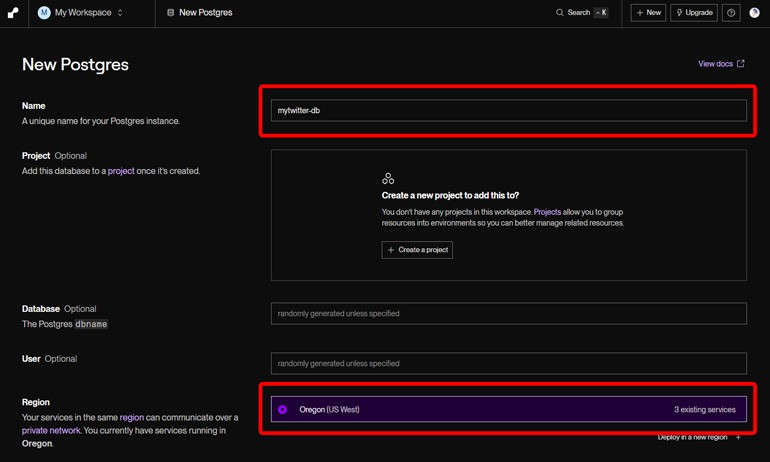
Task: Open the help question mark icon
Action: click(x=732, y=13)
